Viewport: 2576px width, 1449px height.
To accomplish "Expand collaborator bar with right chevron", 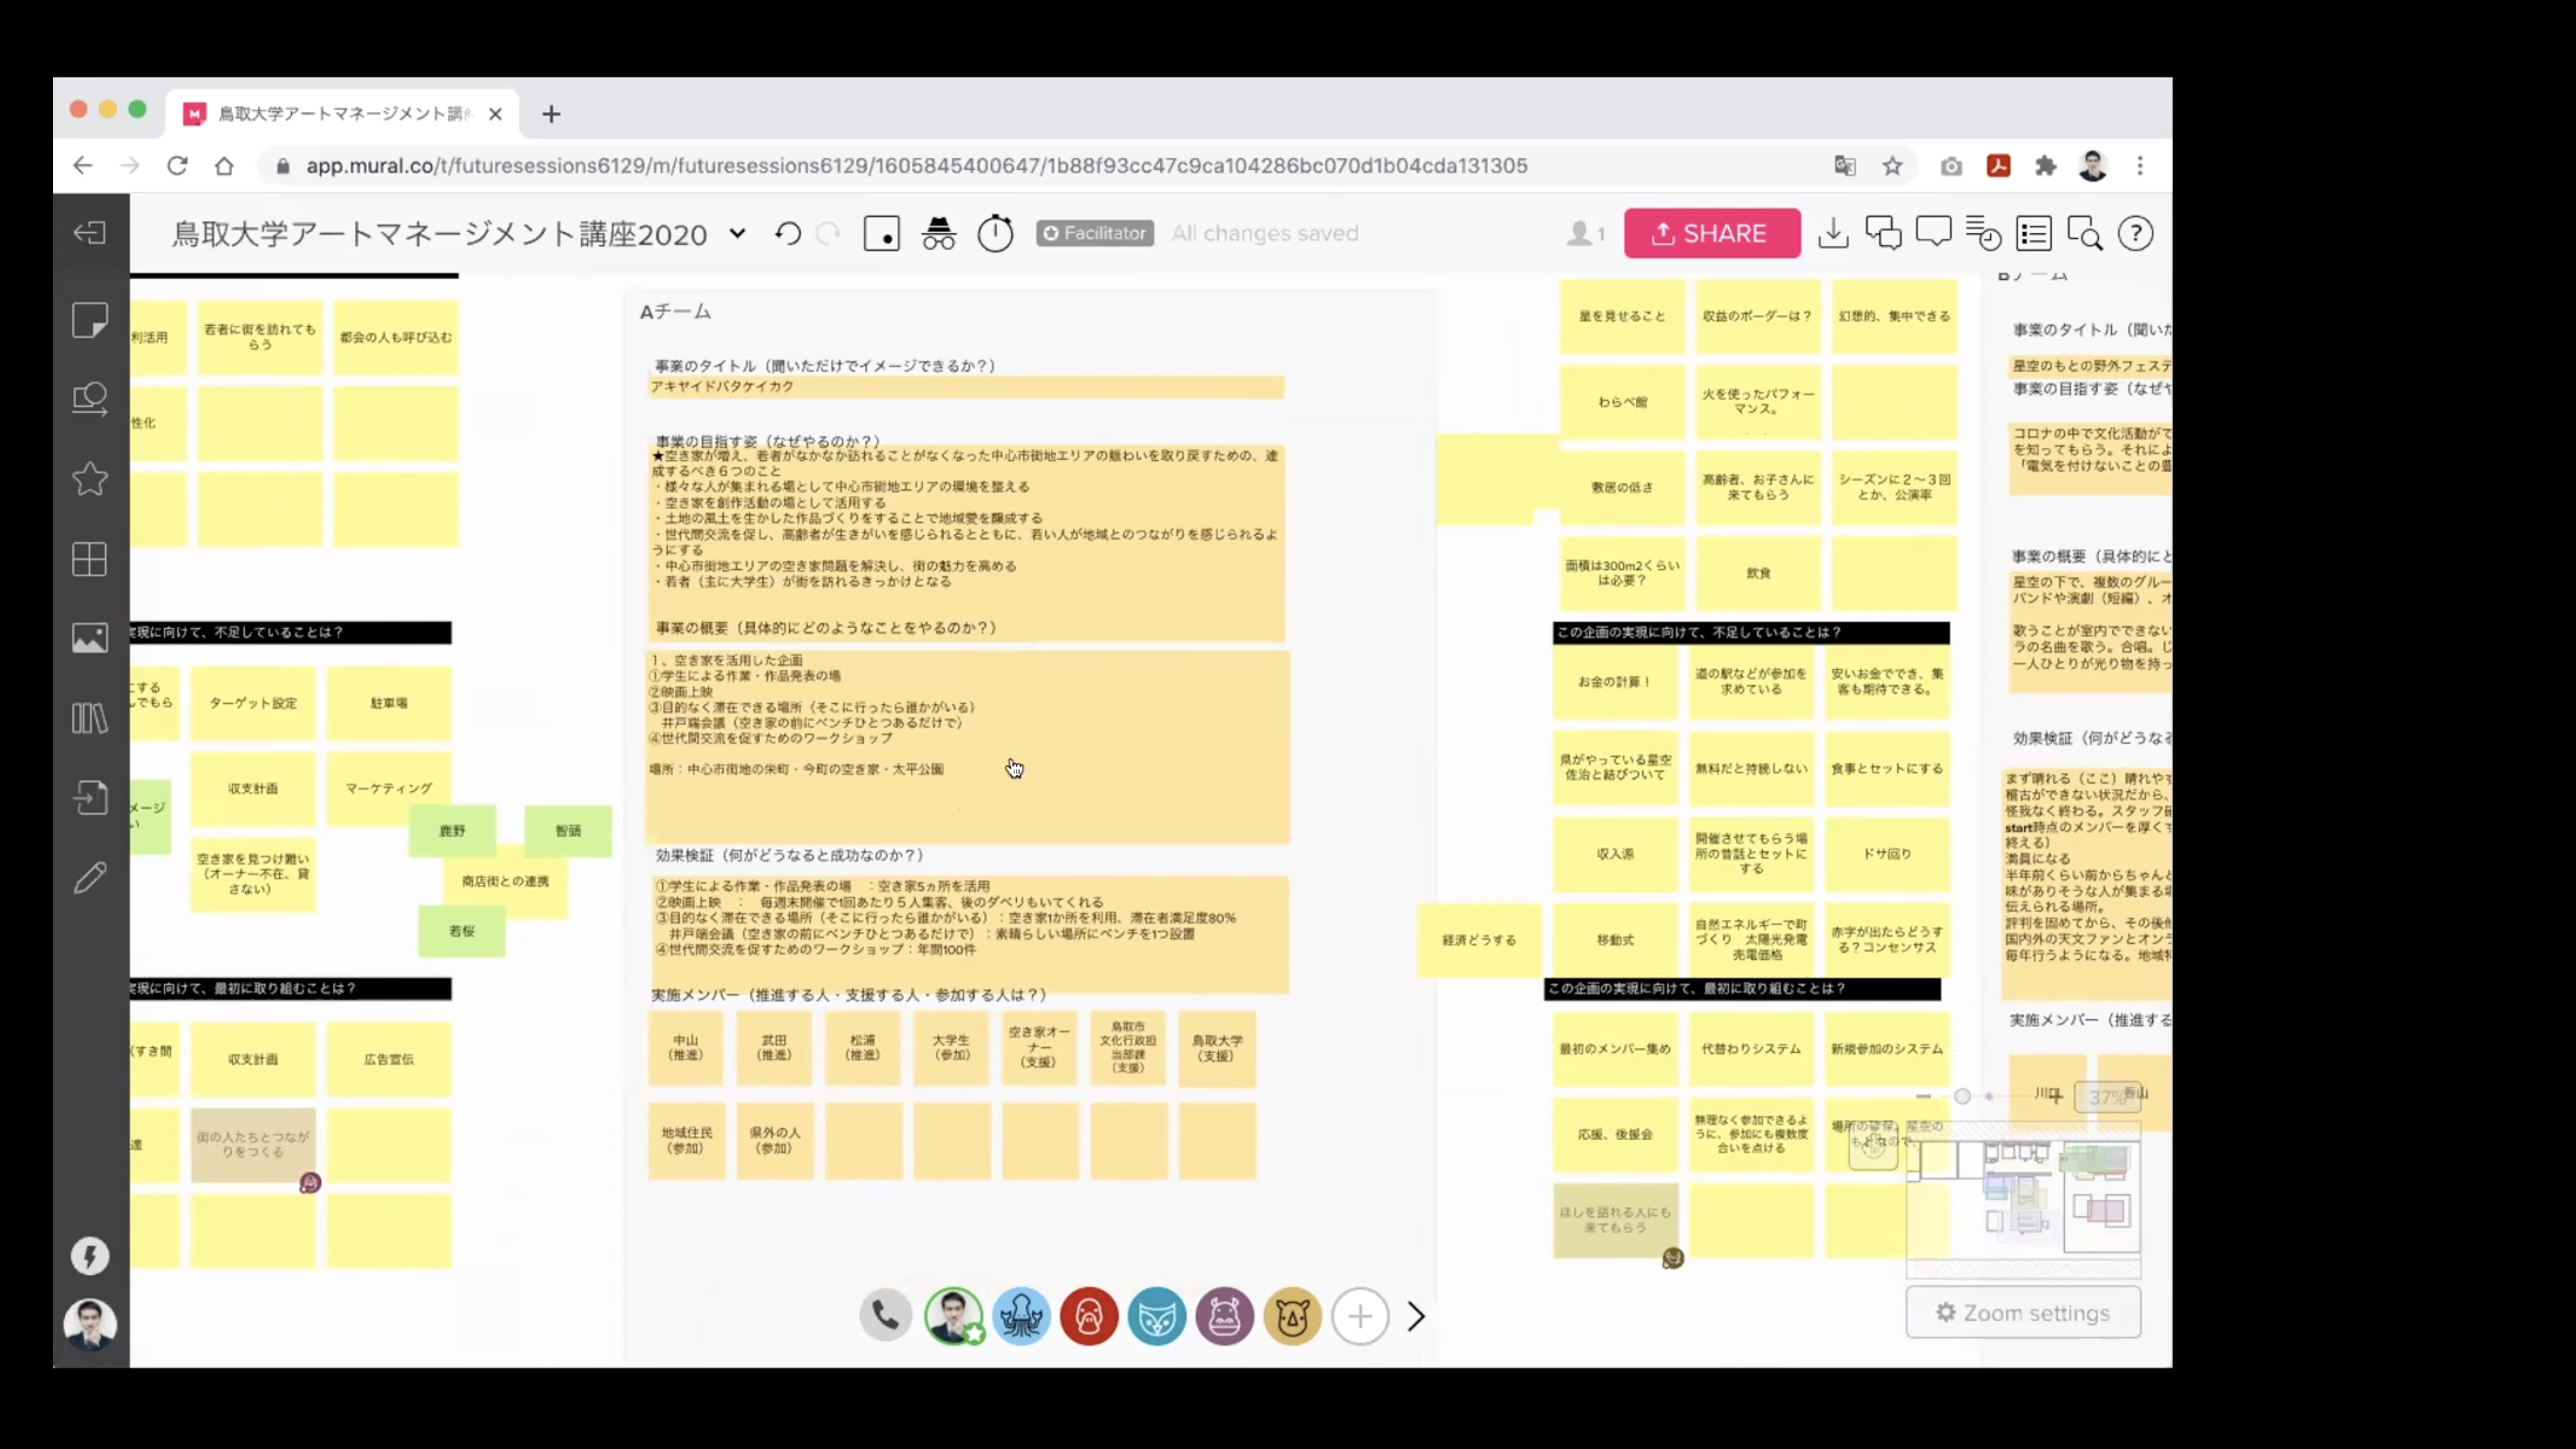I will [x=1416, y=1316].
